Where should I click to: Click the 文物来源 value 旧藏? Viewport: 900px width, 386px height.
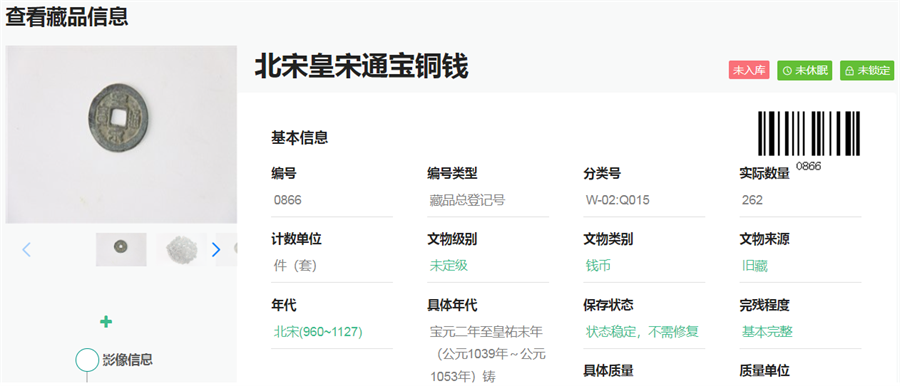click(754, 266)
